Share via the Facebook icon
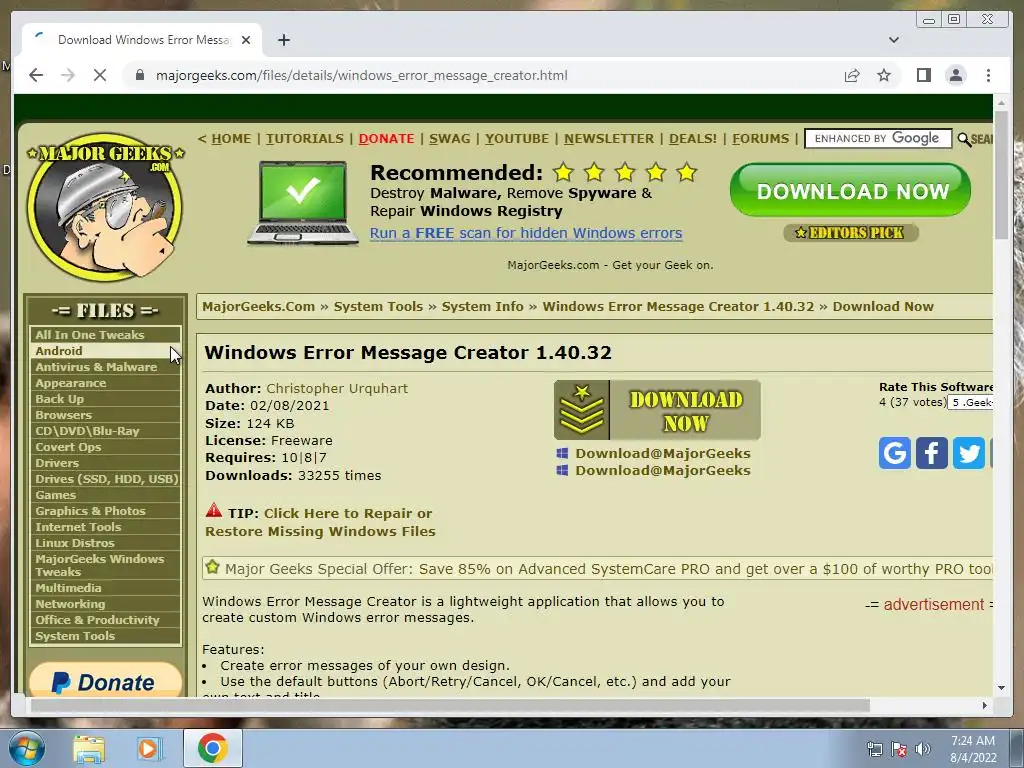 (x=931, y=453)
